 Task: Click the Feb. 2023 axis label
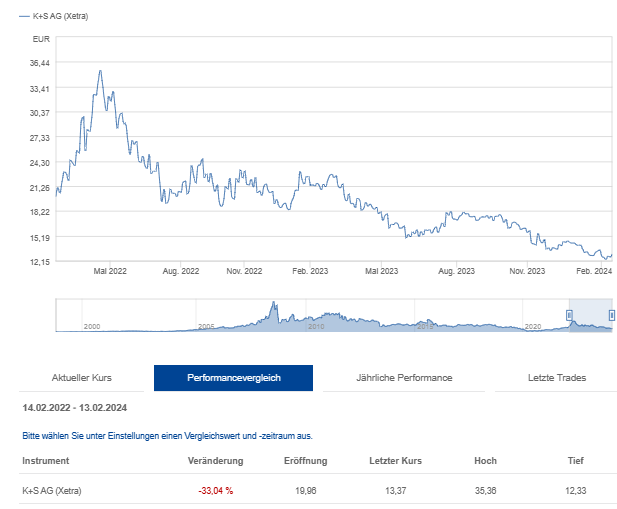pyautogui.click(x=310, y=271)
